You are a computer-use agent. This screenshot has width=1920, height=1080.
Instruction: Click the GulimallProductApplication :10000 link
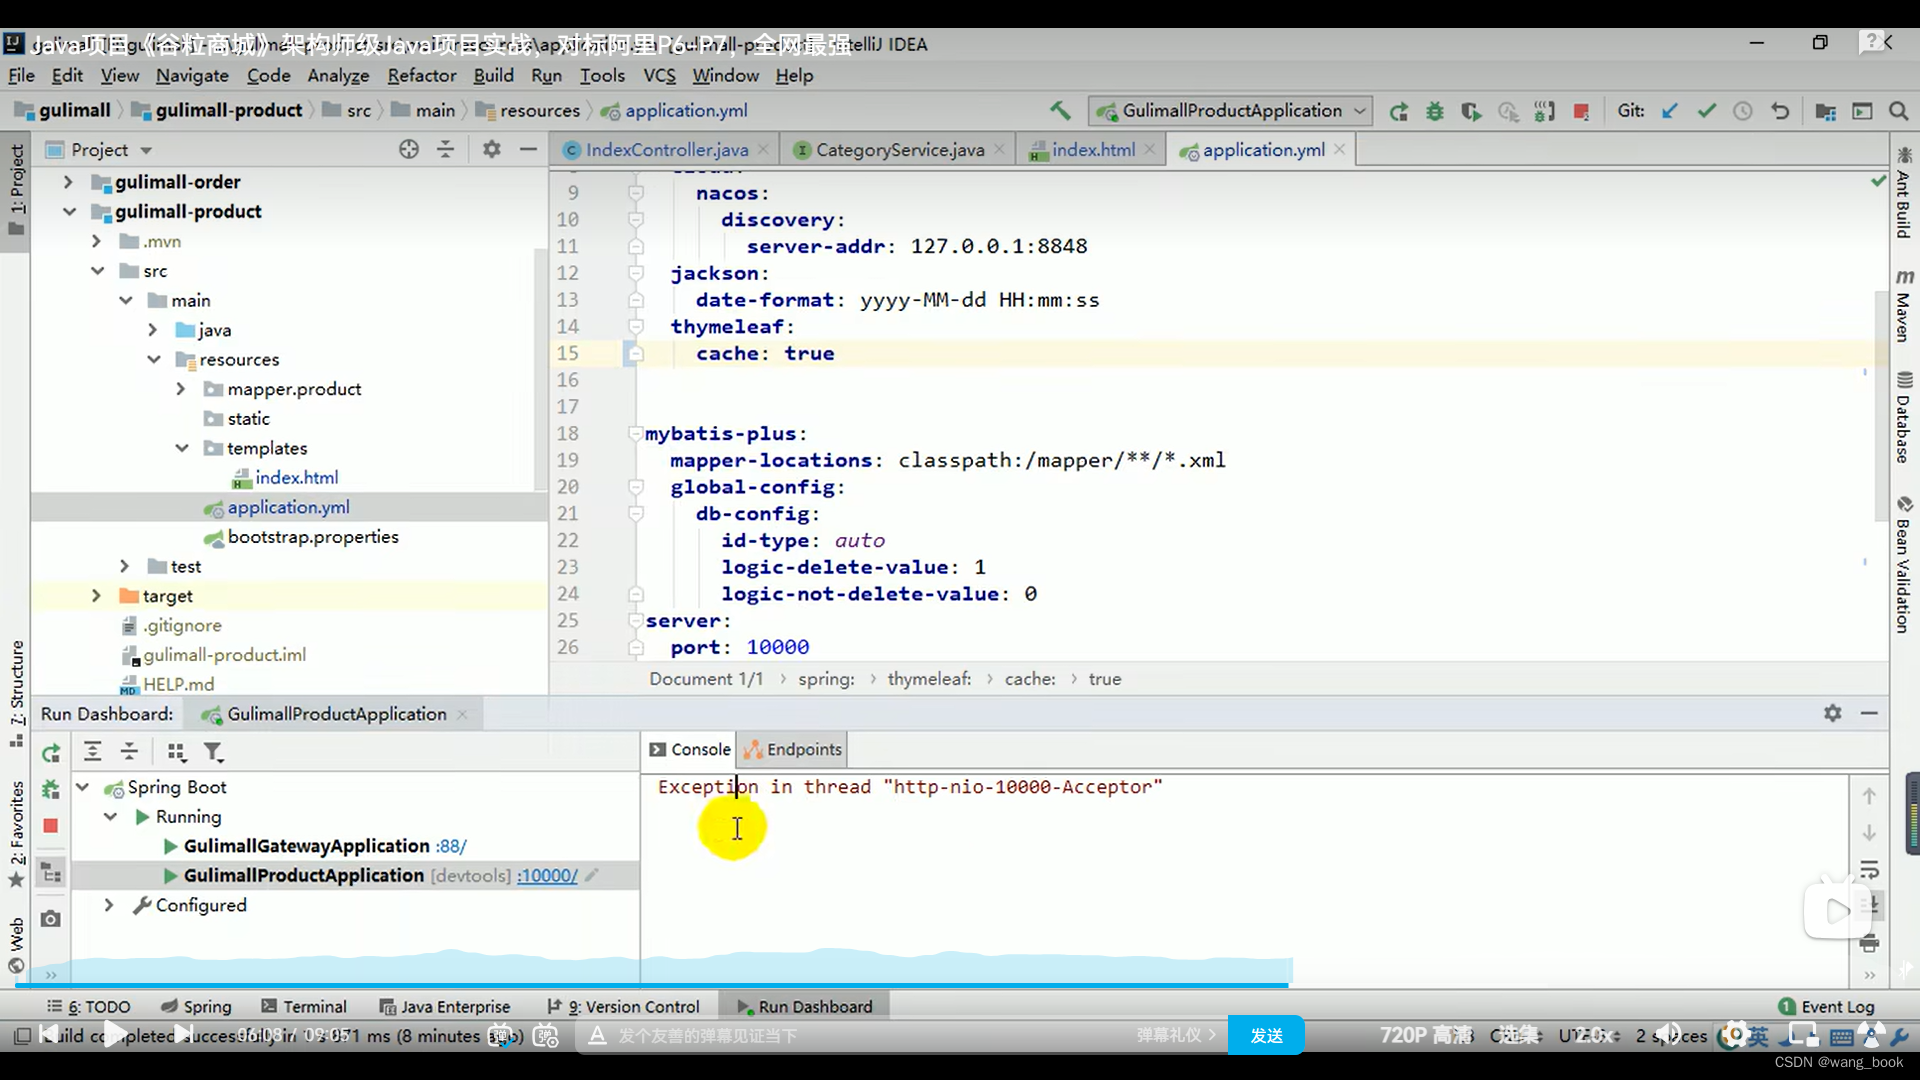547,874
